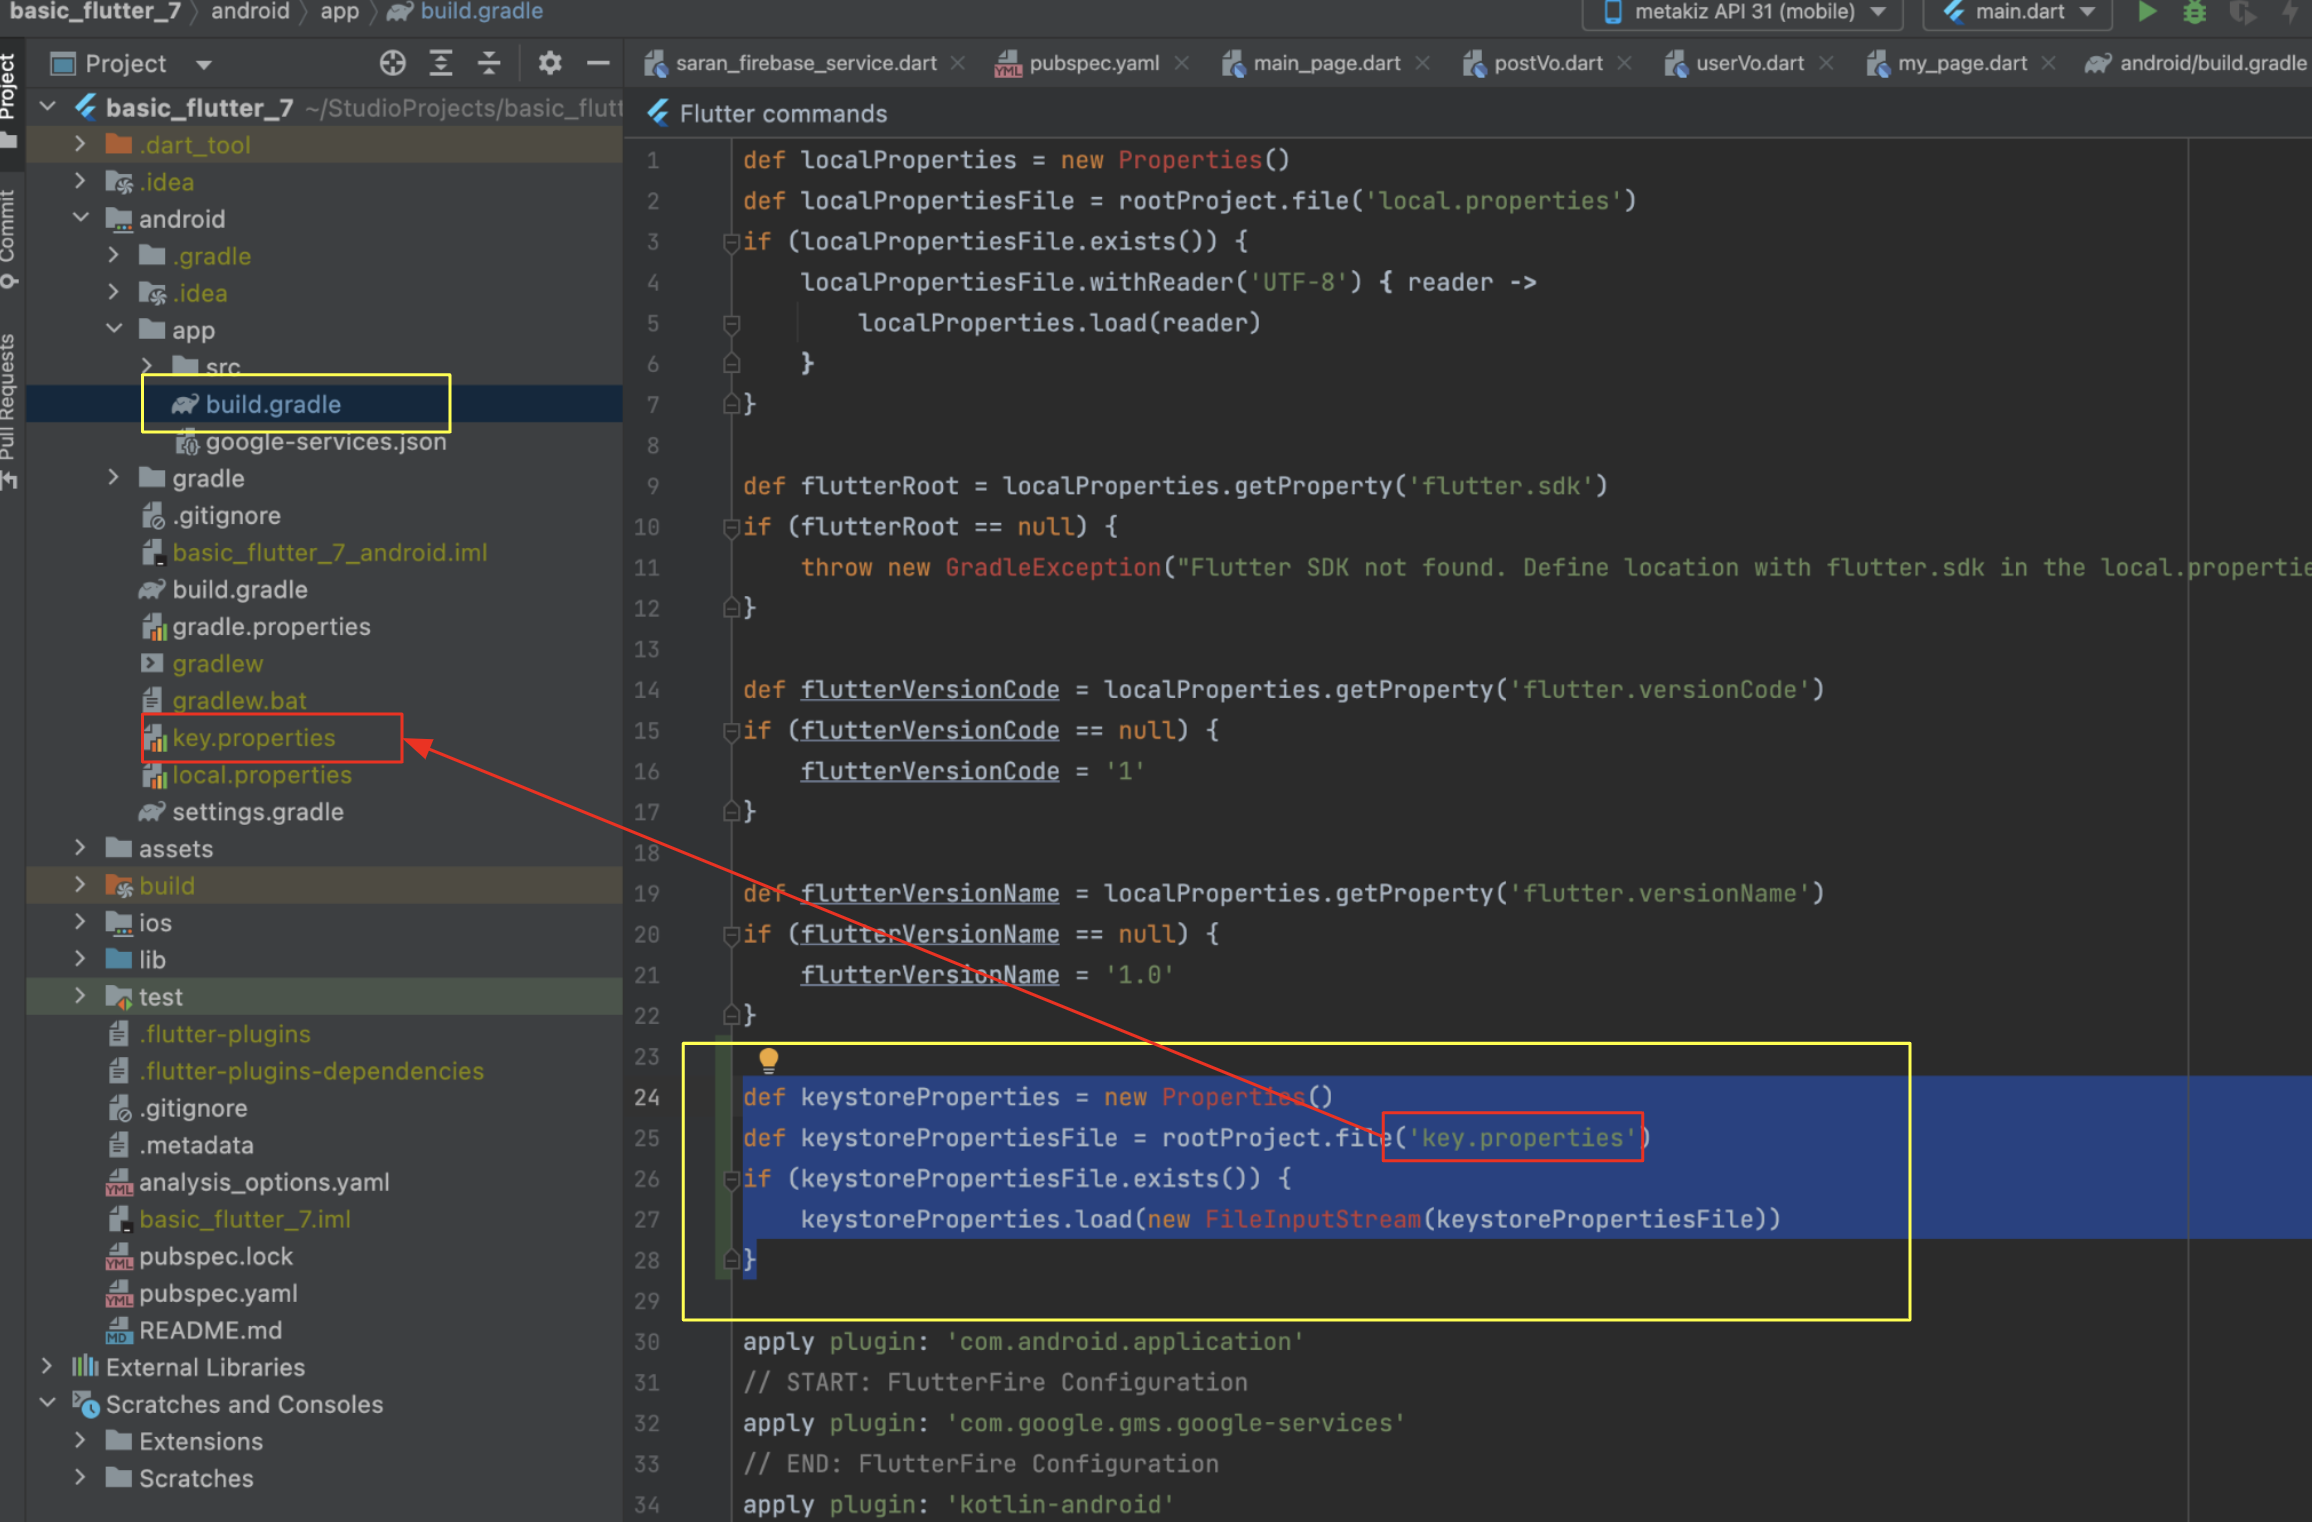Switch to the main_page.dart tab
This screenshot has width=2312, height=1522.
tap(1324, 63)
